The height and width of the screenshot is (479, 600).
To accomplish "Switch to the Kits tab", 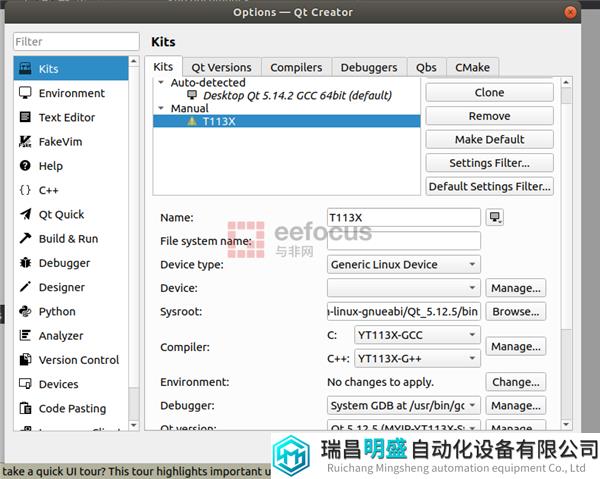I will [x=163, y=67].
